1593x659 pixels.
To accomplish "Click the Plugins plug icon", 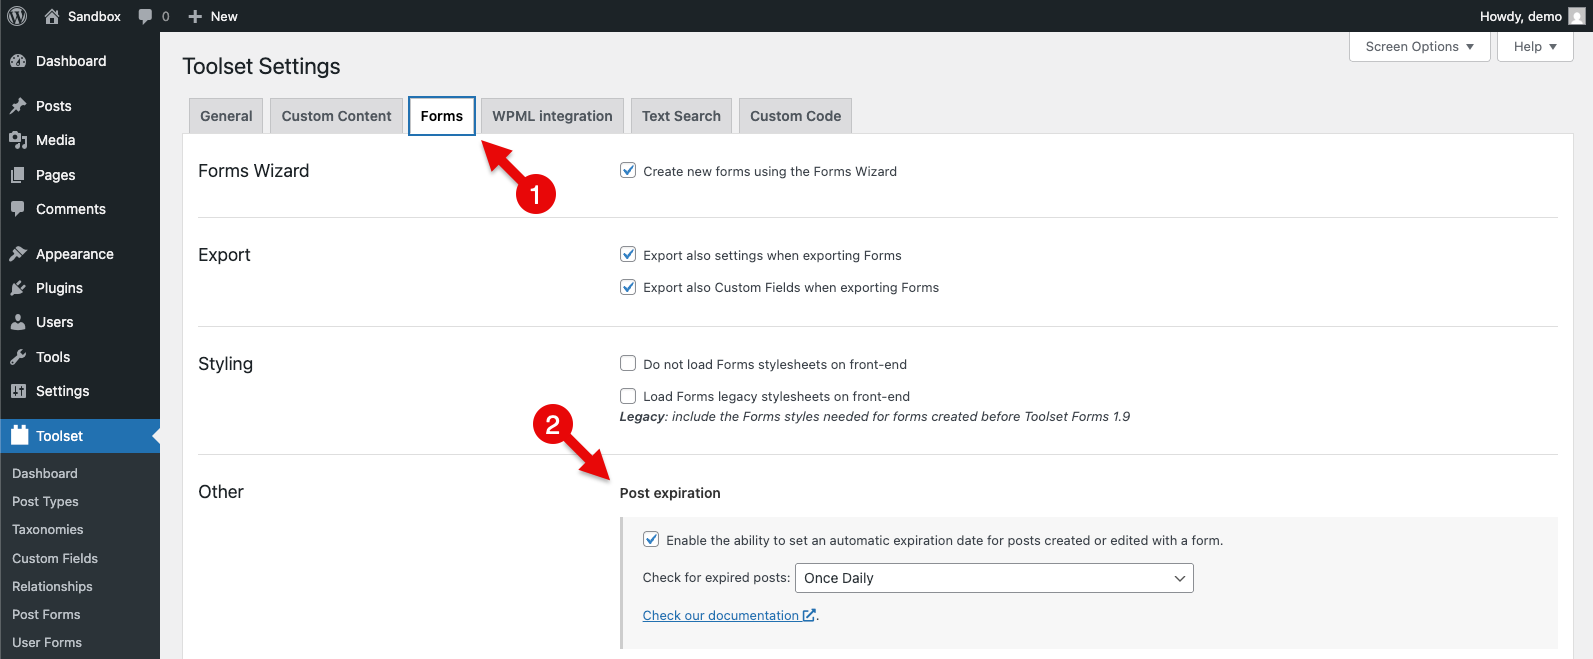I will point(18,288).
